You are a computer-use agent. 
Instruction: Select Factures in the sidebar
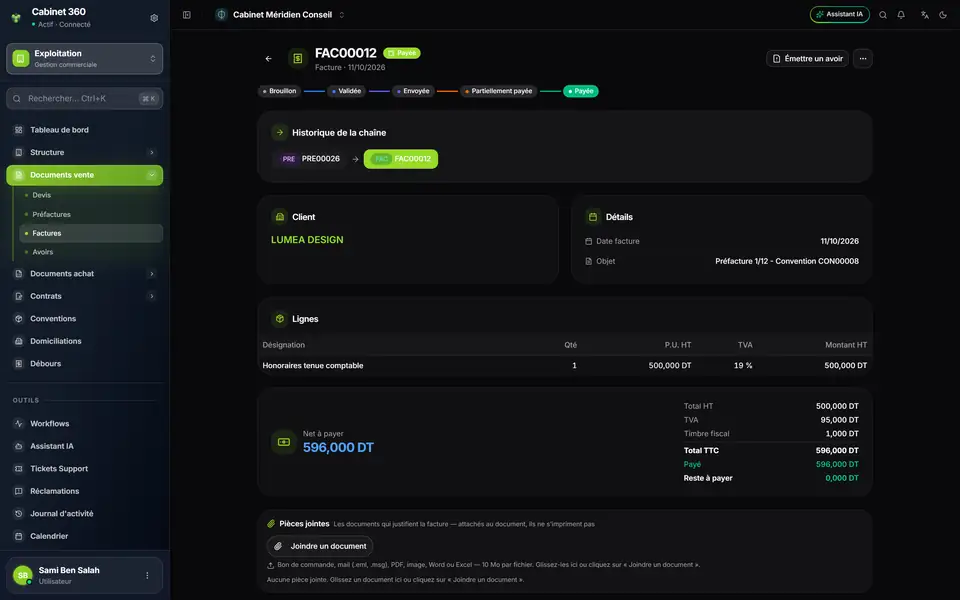91,233
